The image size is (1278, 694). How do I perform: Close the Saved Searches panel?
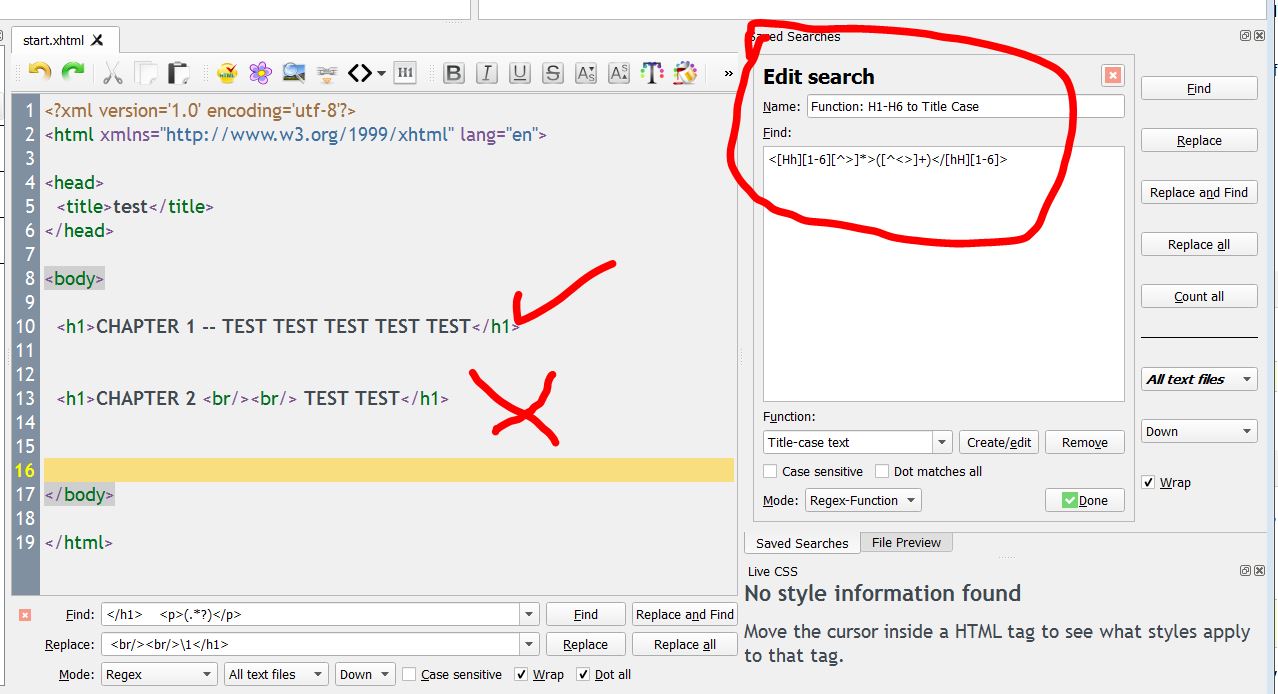pos(1258,35)
